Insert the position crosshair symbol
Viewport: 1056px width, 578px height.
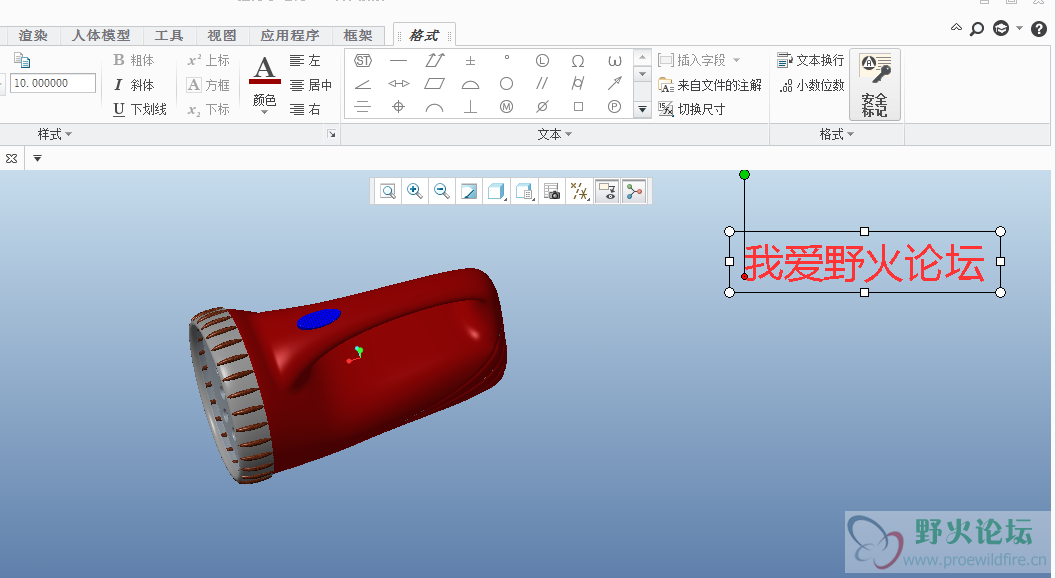click(399, 106)
